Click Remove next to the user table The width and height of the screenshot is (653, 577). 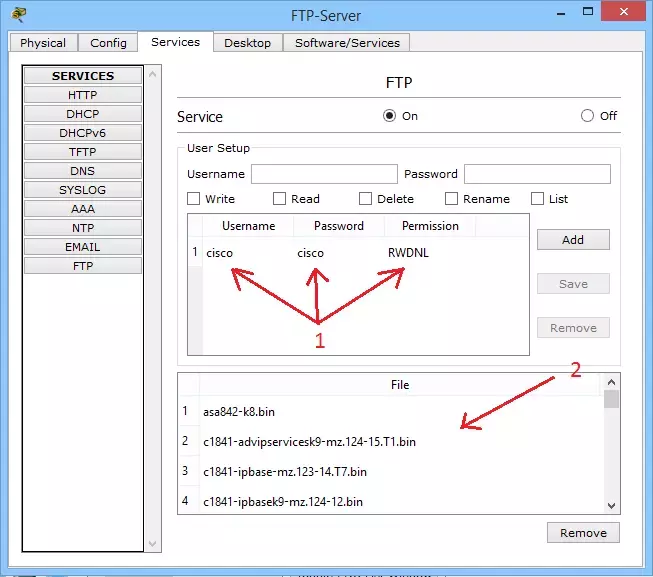pos(573,328)
